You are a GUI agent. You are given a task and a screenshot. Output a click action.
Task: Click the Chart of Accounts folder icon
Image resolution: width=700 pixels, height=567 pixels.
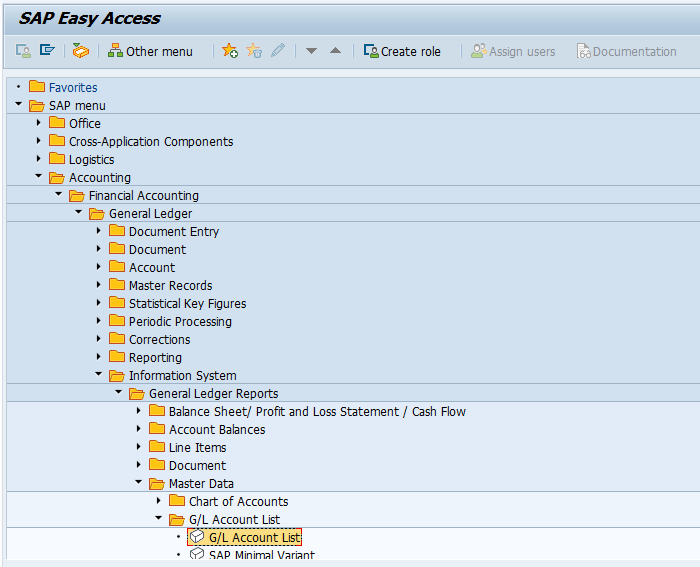pyautogui.click(x=177, y=500)
